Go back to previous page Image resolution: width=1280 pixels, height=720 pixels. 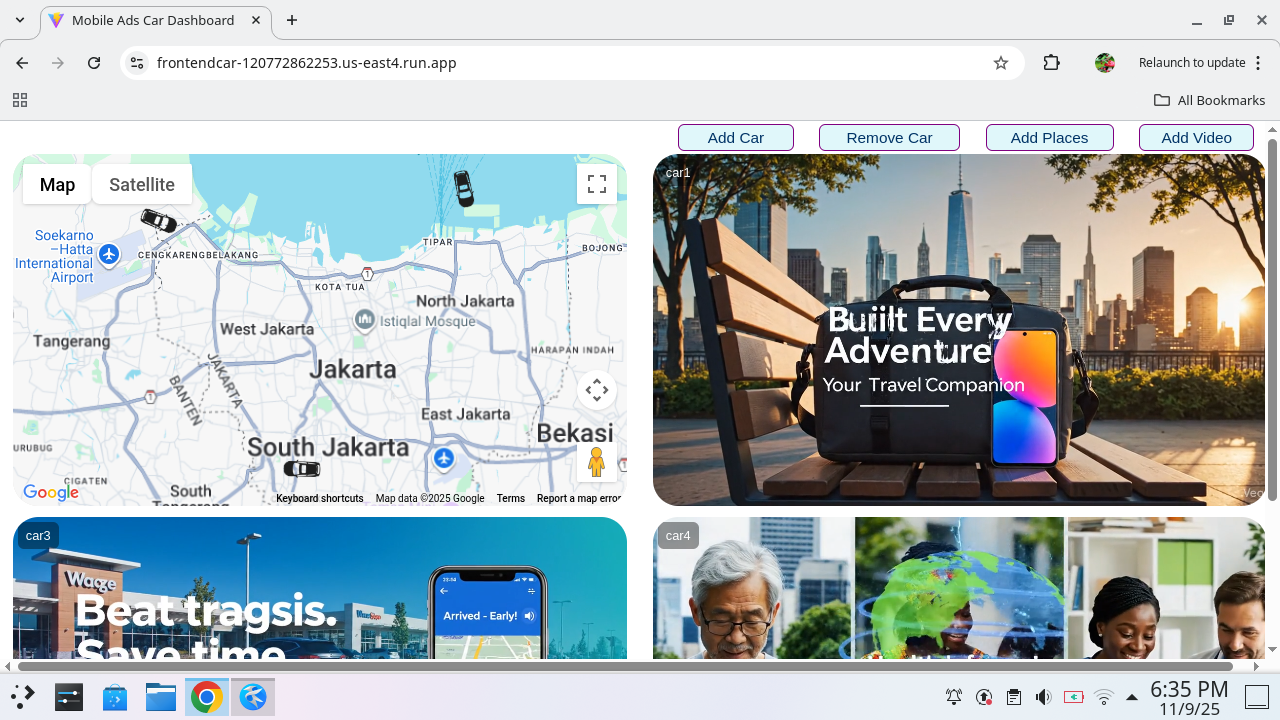point(22,63)
